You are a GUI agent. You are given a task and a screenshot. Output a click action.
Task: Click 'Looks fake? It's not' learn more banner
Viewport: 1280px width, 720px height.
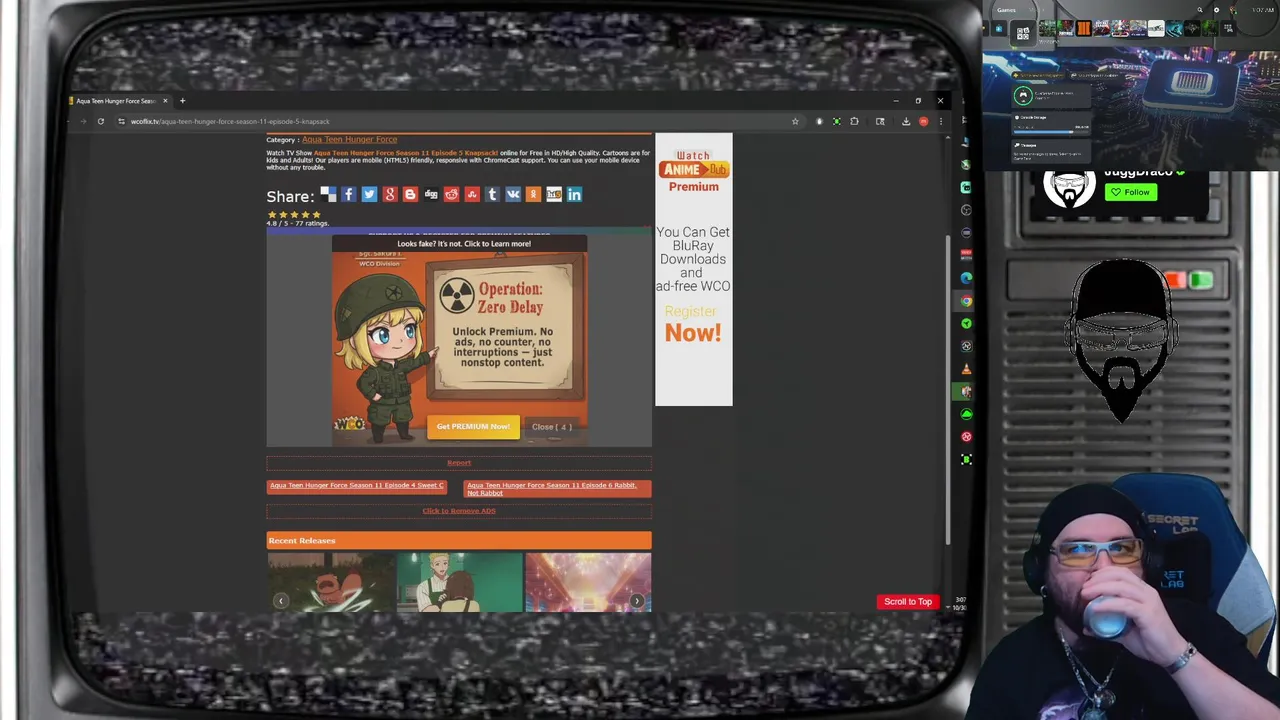(464, 243)
